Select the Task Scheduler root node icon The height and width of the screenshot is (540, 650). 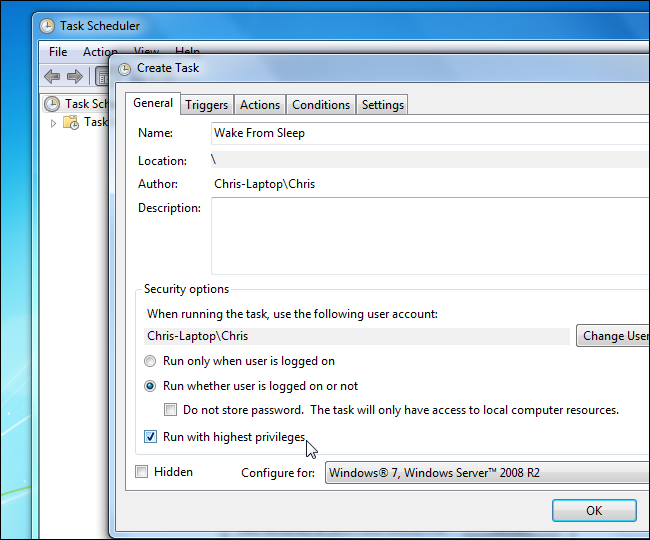[52, 104]
